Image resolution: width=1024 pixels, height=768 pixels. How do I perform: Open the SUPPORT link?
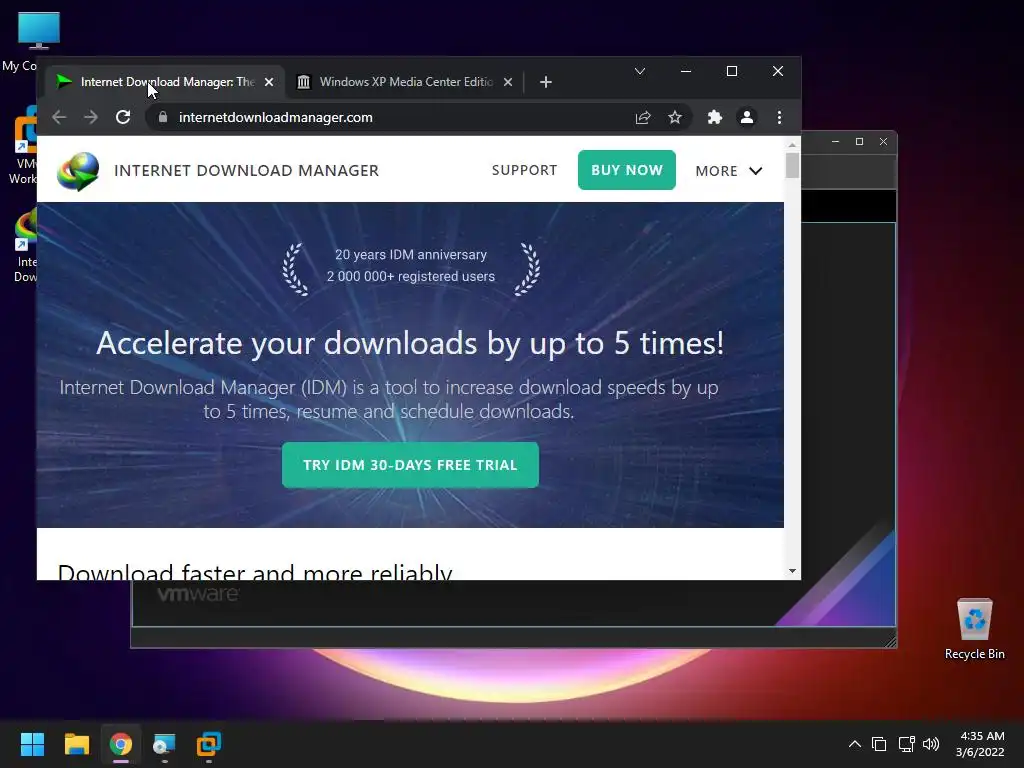pyautogui.click(x=524, y=170)
